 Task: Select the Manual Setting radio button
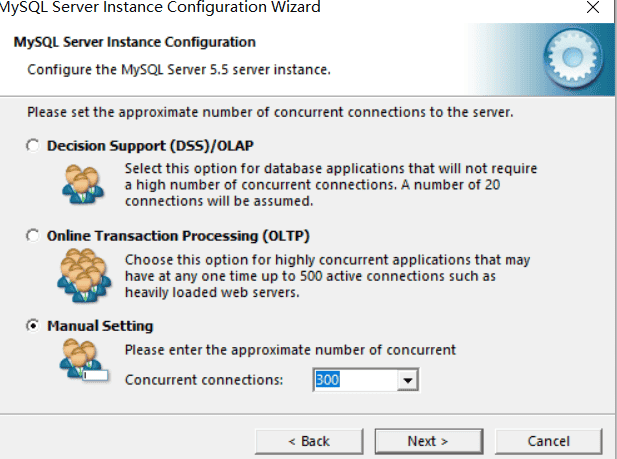coord(33,326)
